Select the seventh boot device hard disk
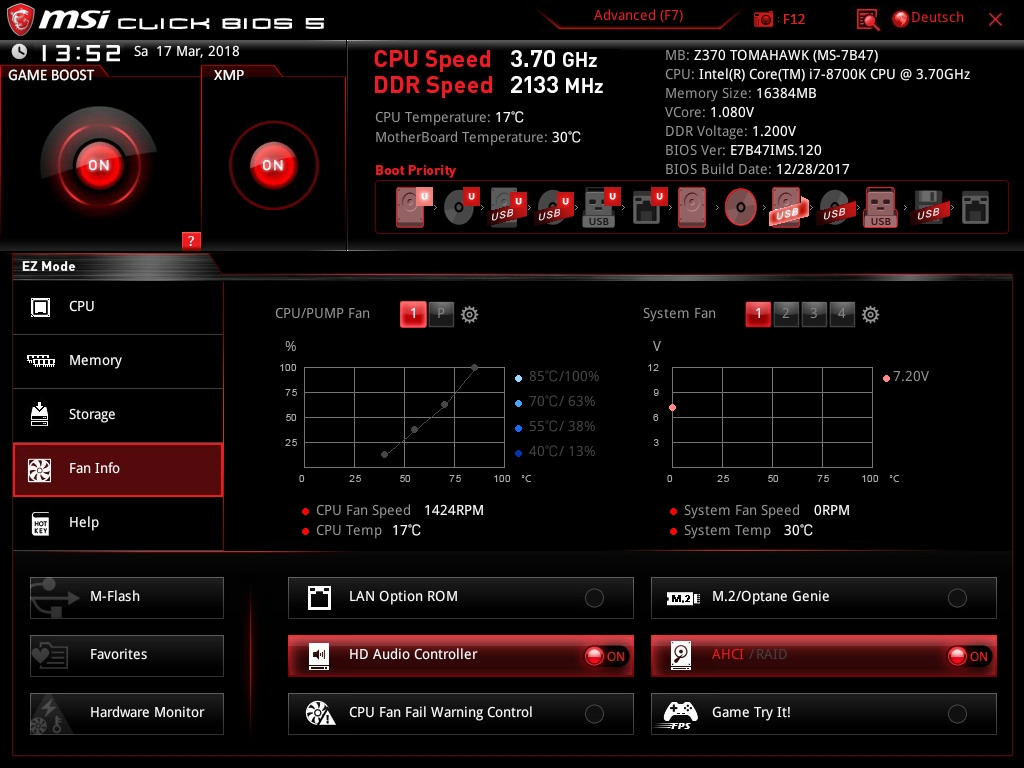The height and width of the screenshot is (768, 1024). [x=692, y=208]
